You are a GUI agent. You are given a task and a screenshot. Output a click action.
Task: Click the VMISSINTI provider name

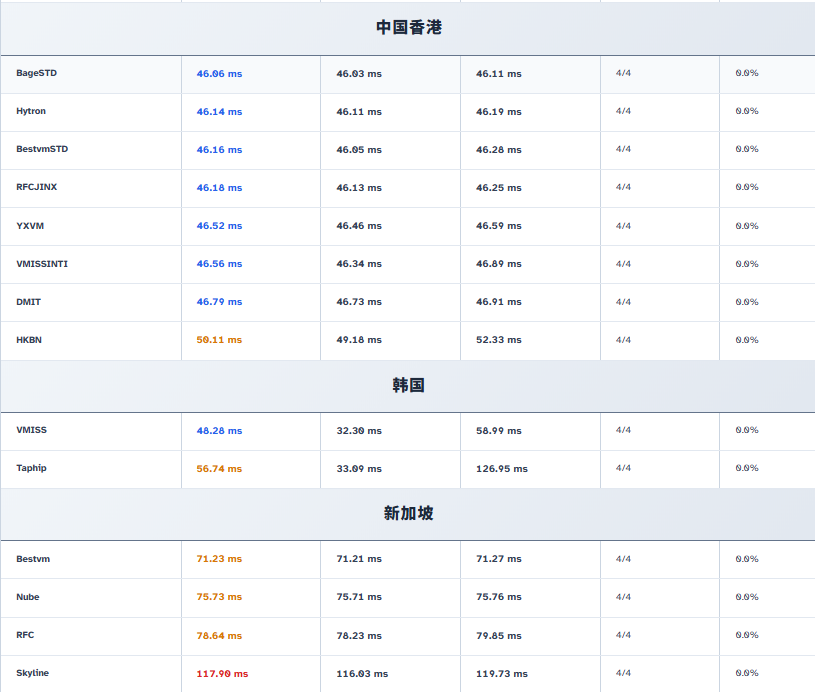point(42,264)
